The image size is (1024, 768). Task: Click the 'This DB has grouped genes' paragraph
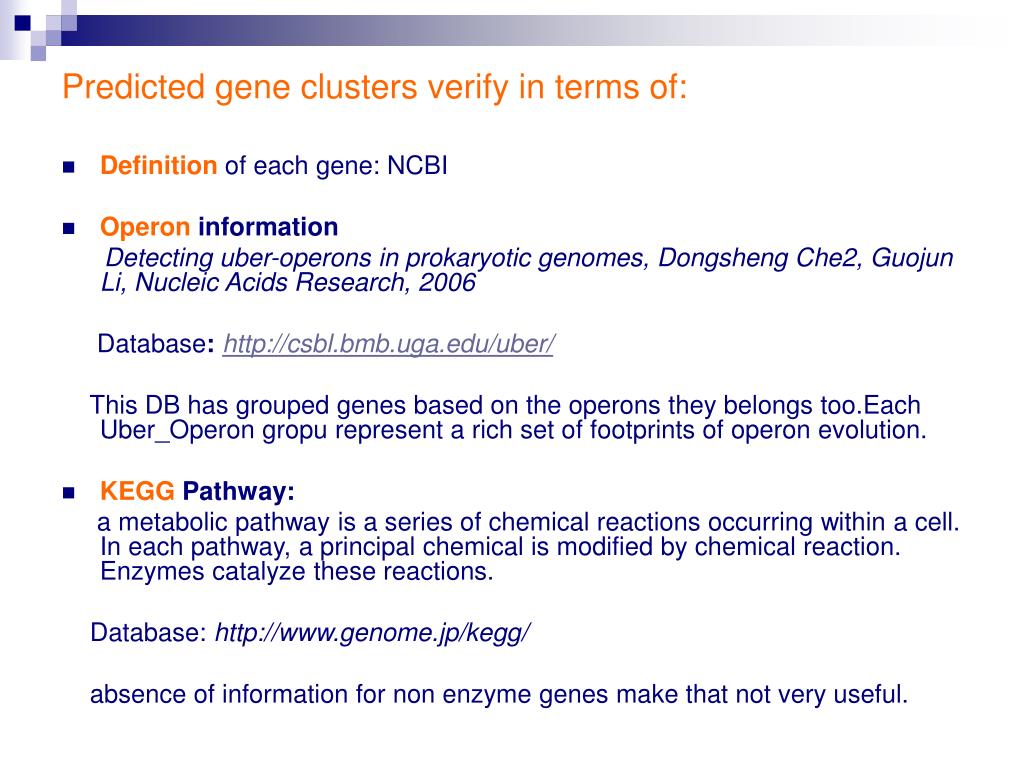coord(508,418)
